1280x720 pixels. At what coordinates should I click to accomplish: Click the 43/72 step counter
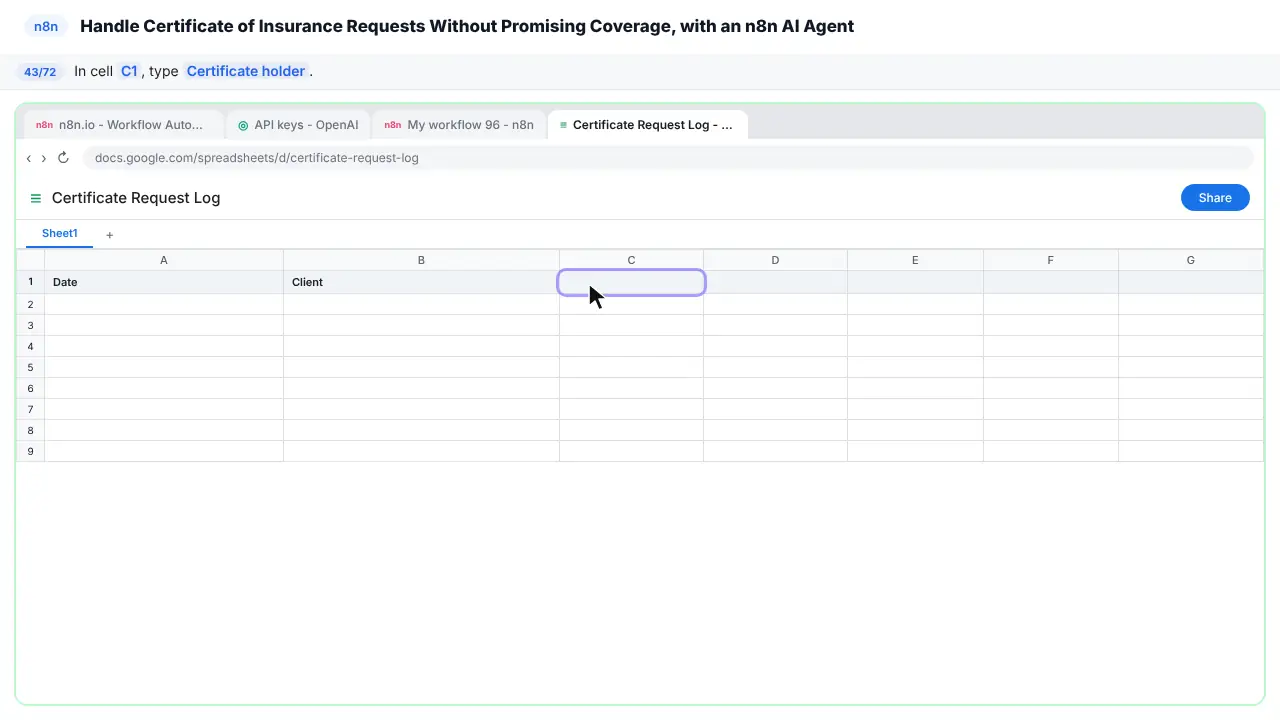pyautogui.click(x=40, y=72)
